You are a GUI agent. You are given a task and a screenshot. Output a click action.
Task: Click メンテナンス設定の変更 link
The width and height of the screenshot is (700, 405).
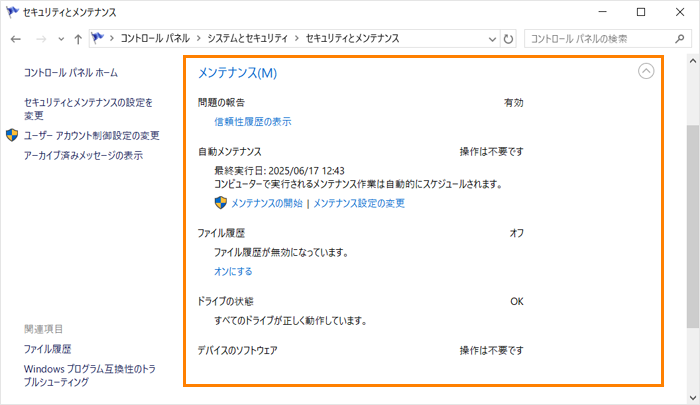[359, 203]
